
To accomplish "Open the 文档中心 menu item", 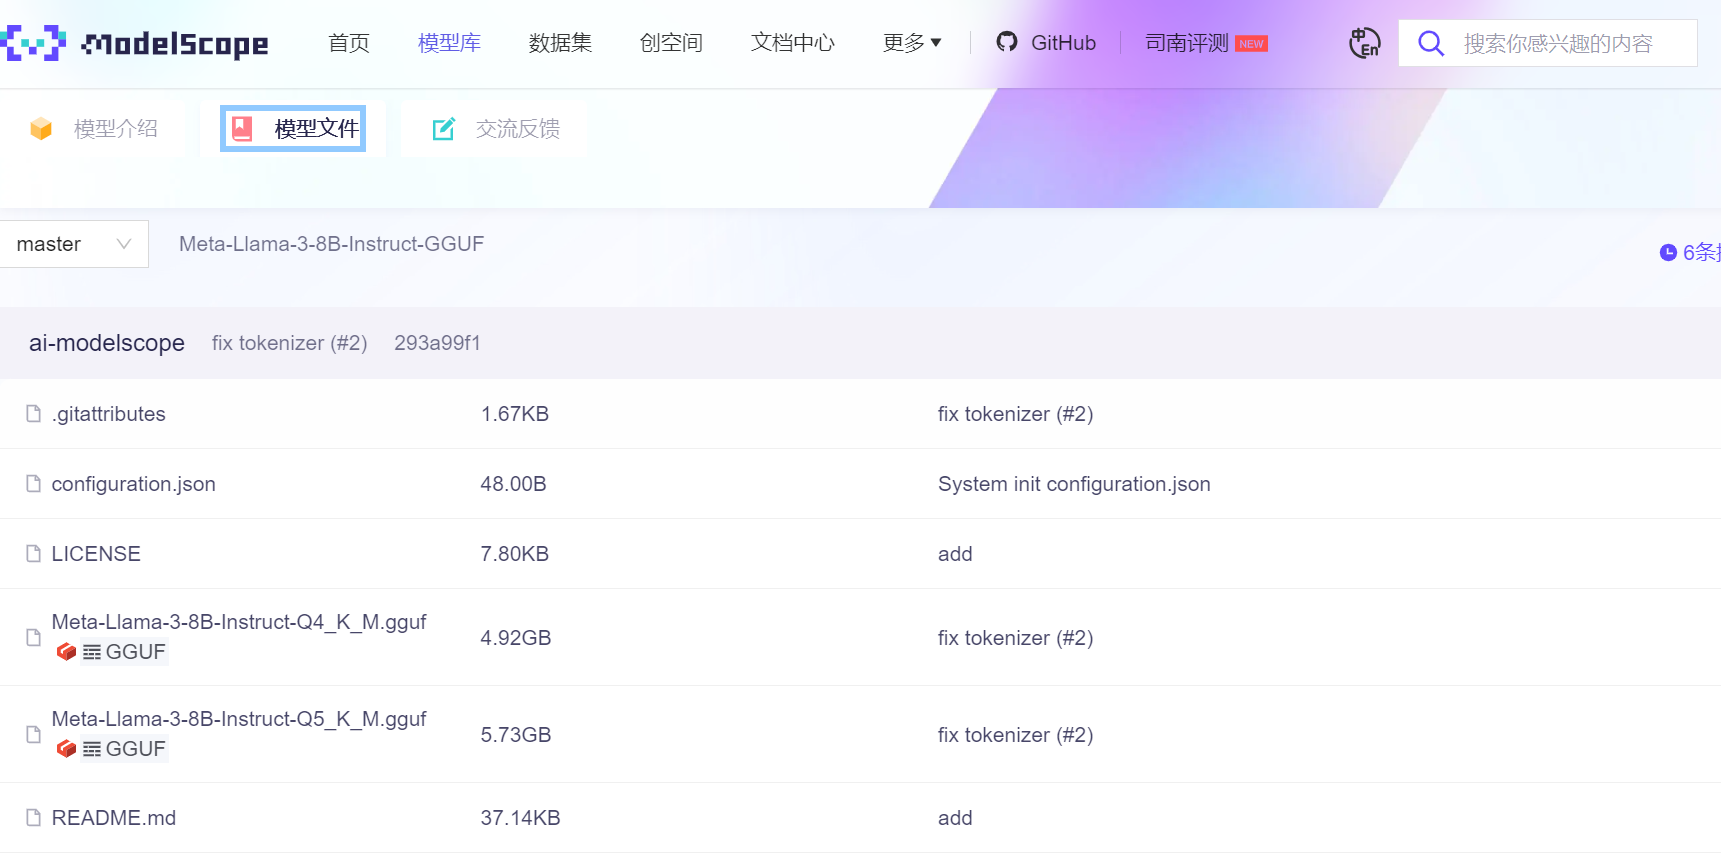I will coord(793,43).
